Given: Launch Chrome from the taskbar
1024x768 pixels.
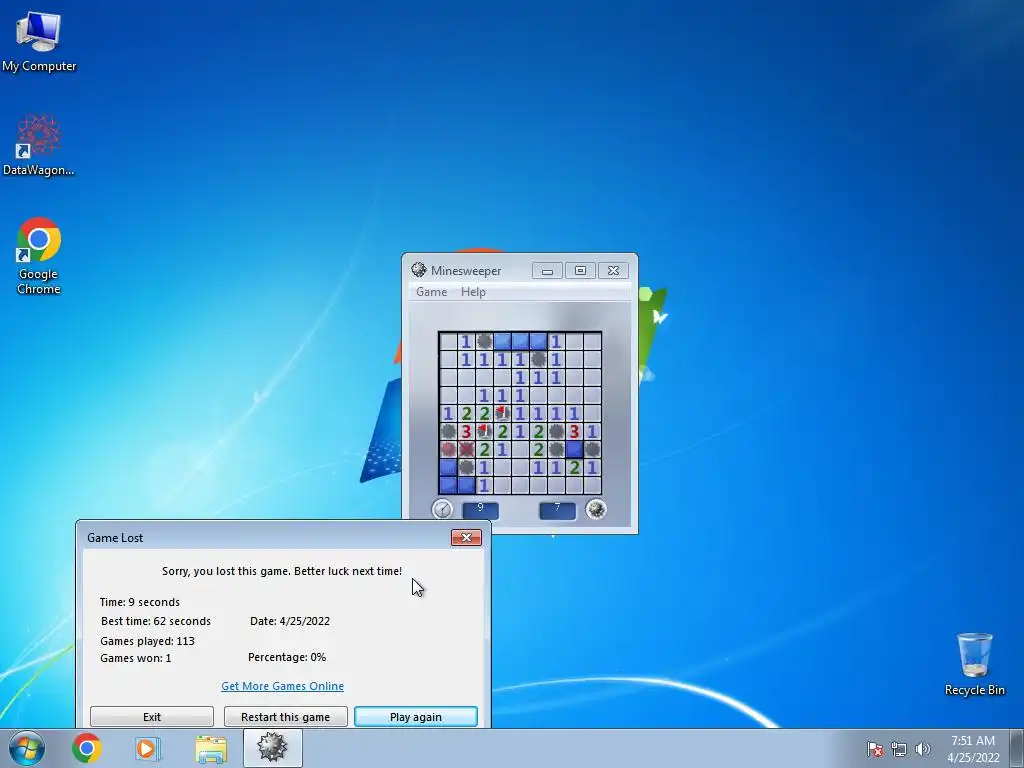Looking at the screenshot, I should (x=87, y=748).
